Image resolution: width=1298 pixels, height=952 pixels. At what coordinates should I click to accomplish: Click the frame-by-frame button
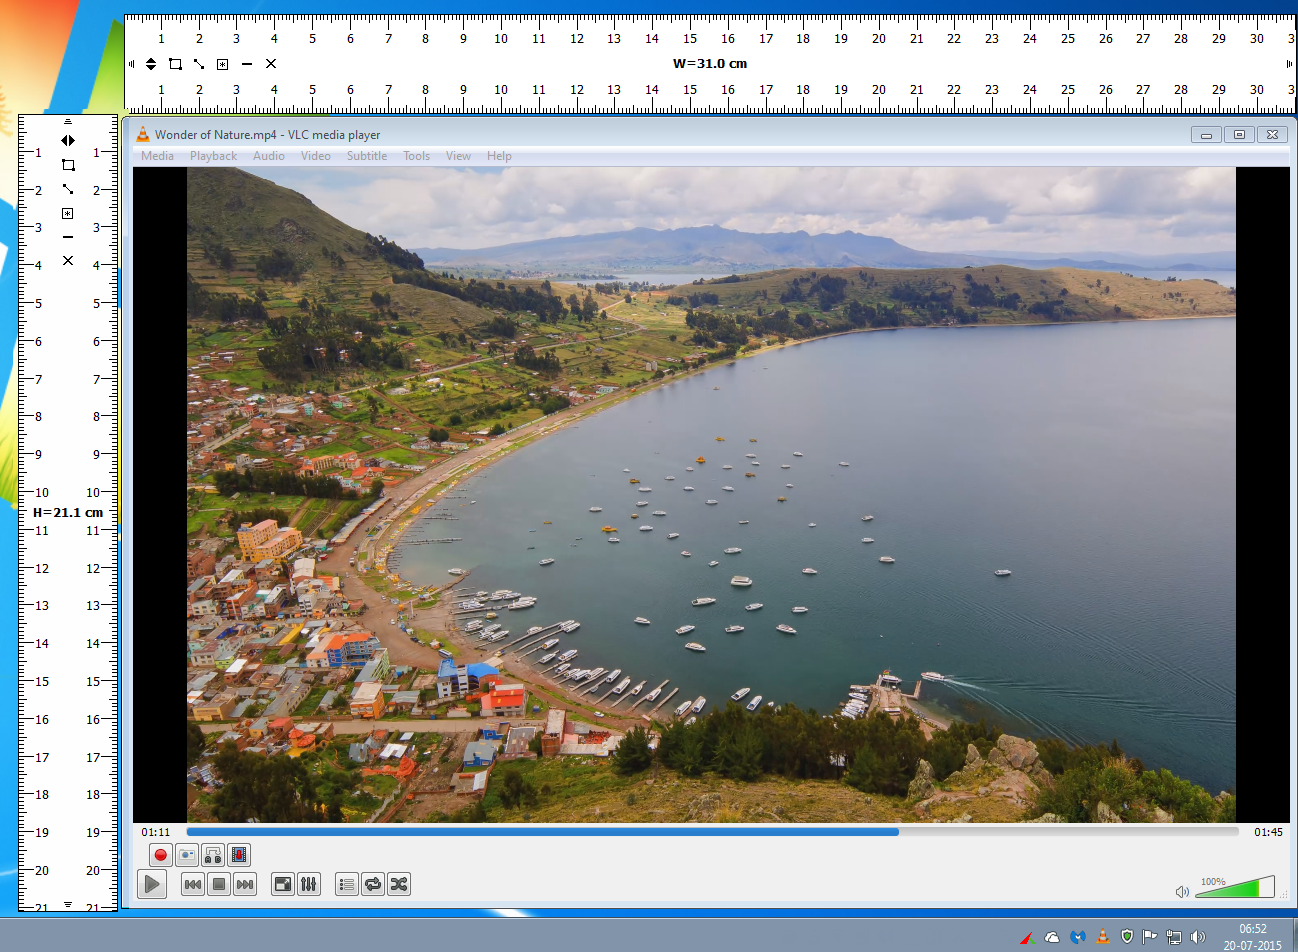[239, 855]
